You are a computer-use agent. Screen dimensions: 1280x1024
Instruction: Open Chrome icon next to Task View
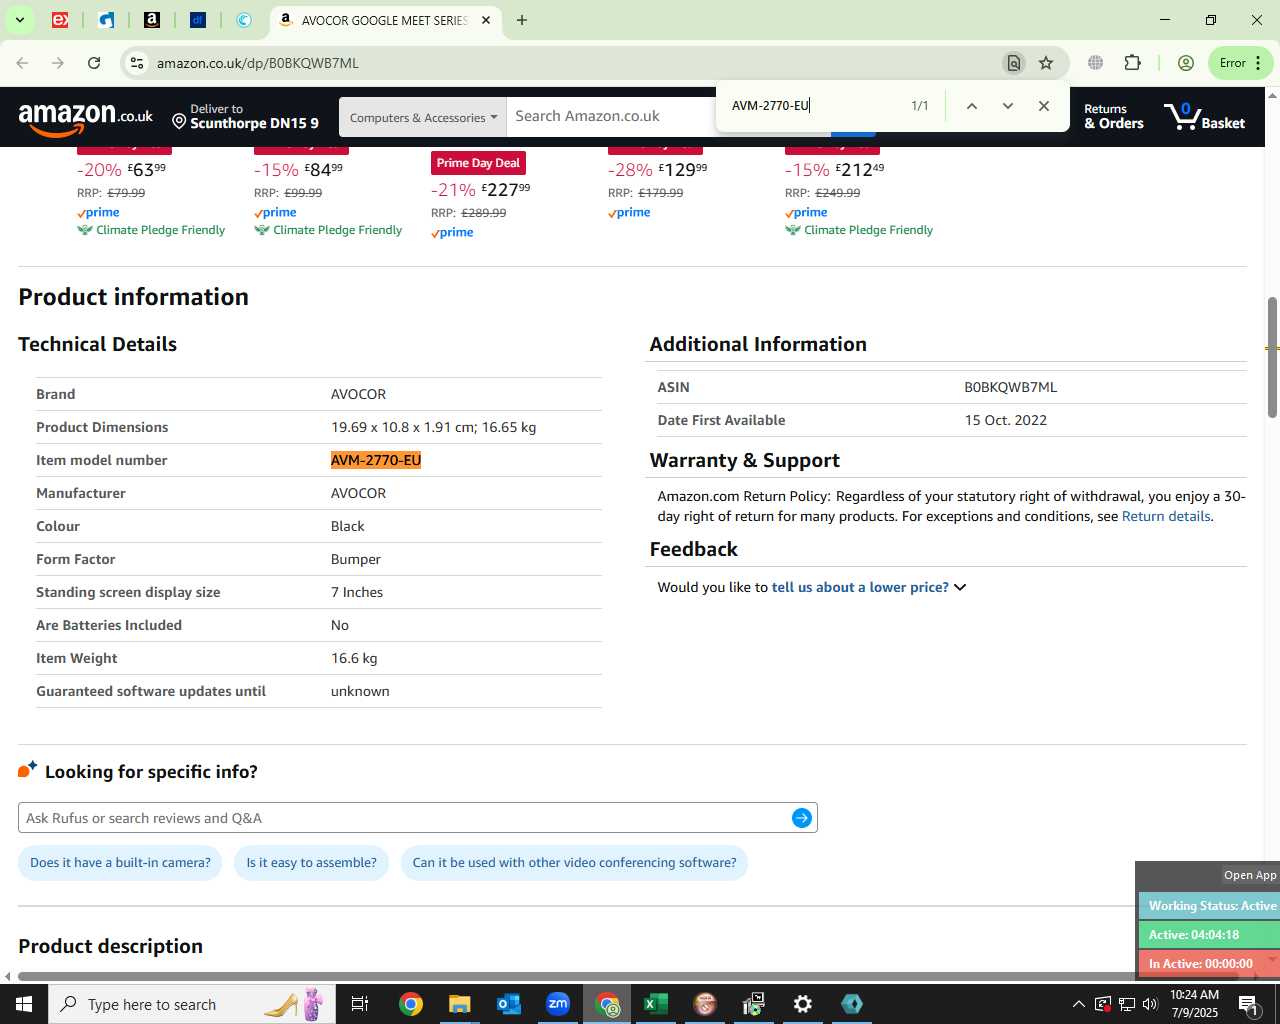[410, 1004]
